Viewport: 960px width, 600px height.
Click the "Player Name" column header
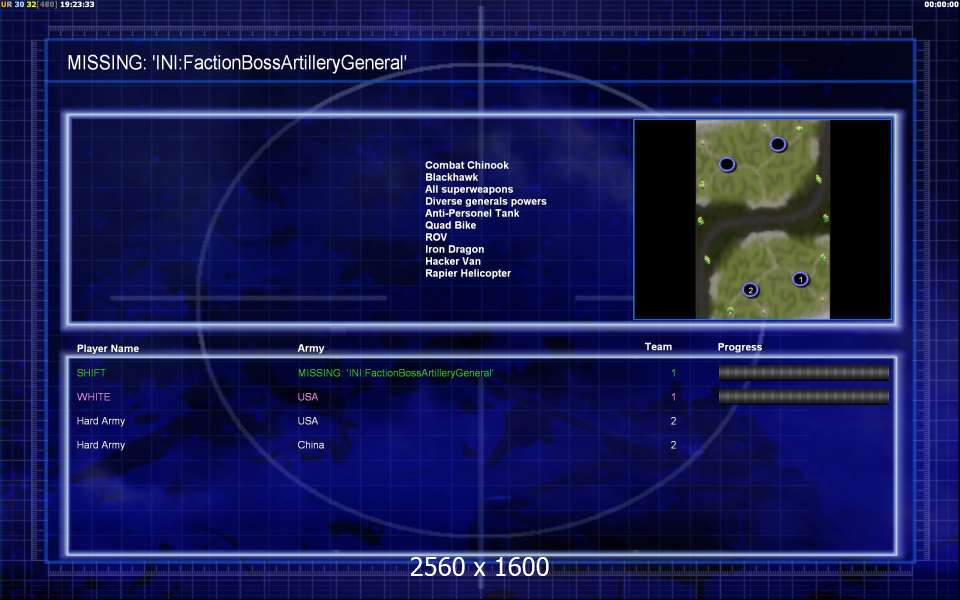pos(108,348)
